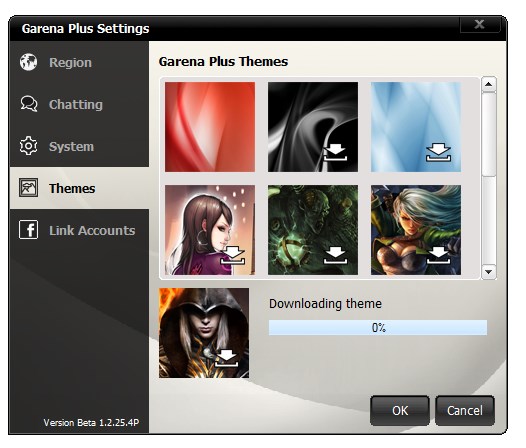The image size is (526, 448).
Task: Click download icon on green monster theme
Action: (x=335, y=255)
